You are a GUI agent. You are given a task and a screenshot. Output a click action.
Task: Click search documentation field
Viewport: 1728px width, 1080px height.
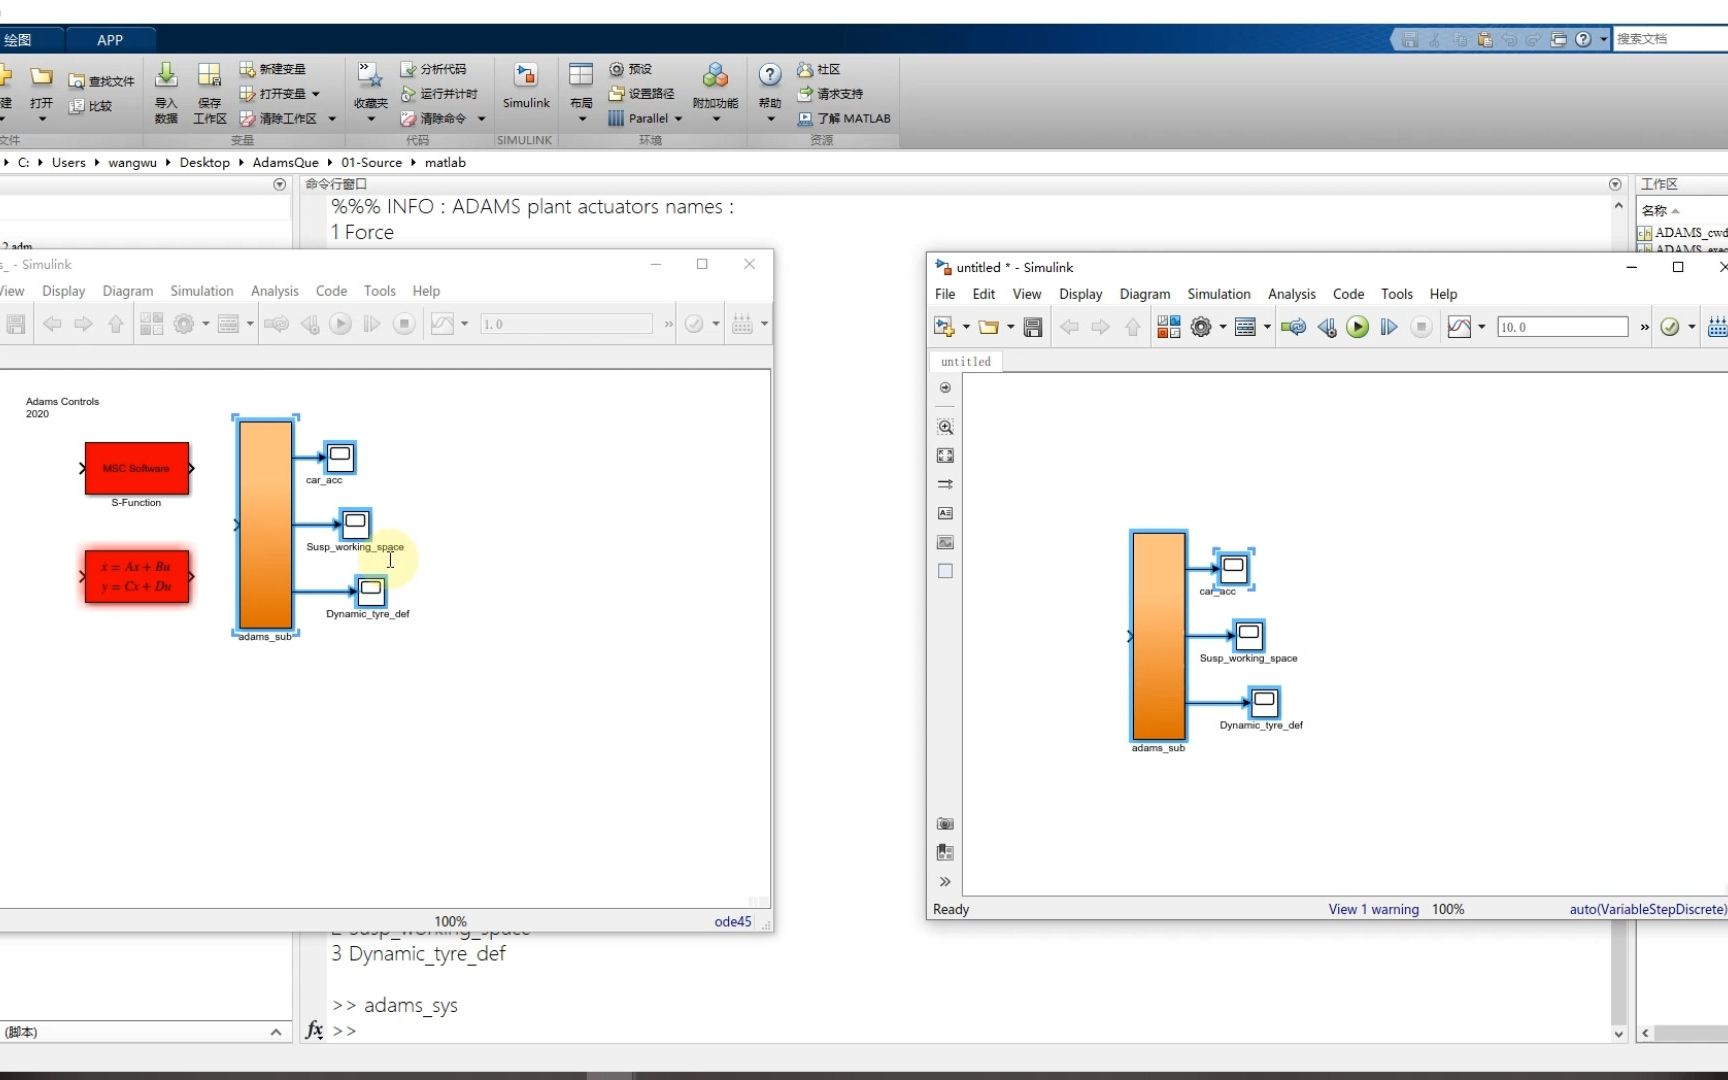1670,39
